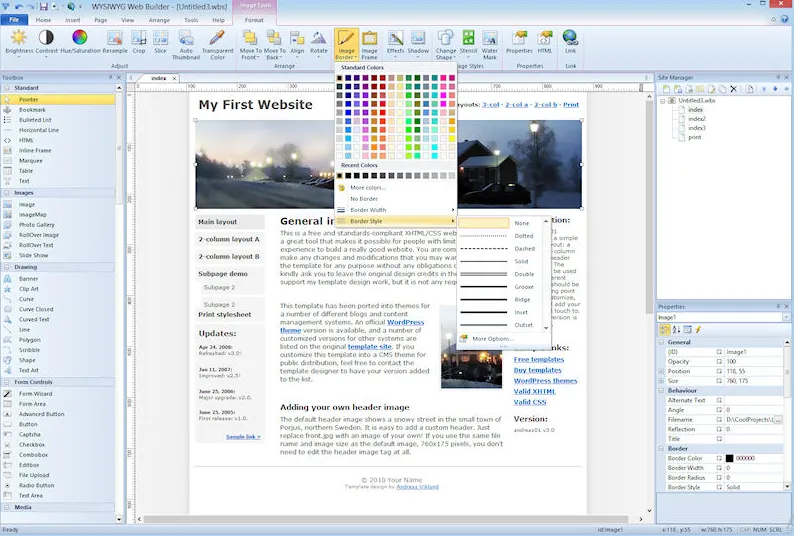This screenshot has height=536, width=794.
Task: Open the Align tool
Action: coord(297,37)
